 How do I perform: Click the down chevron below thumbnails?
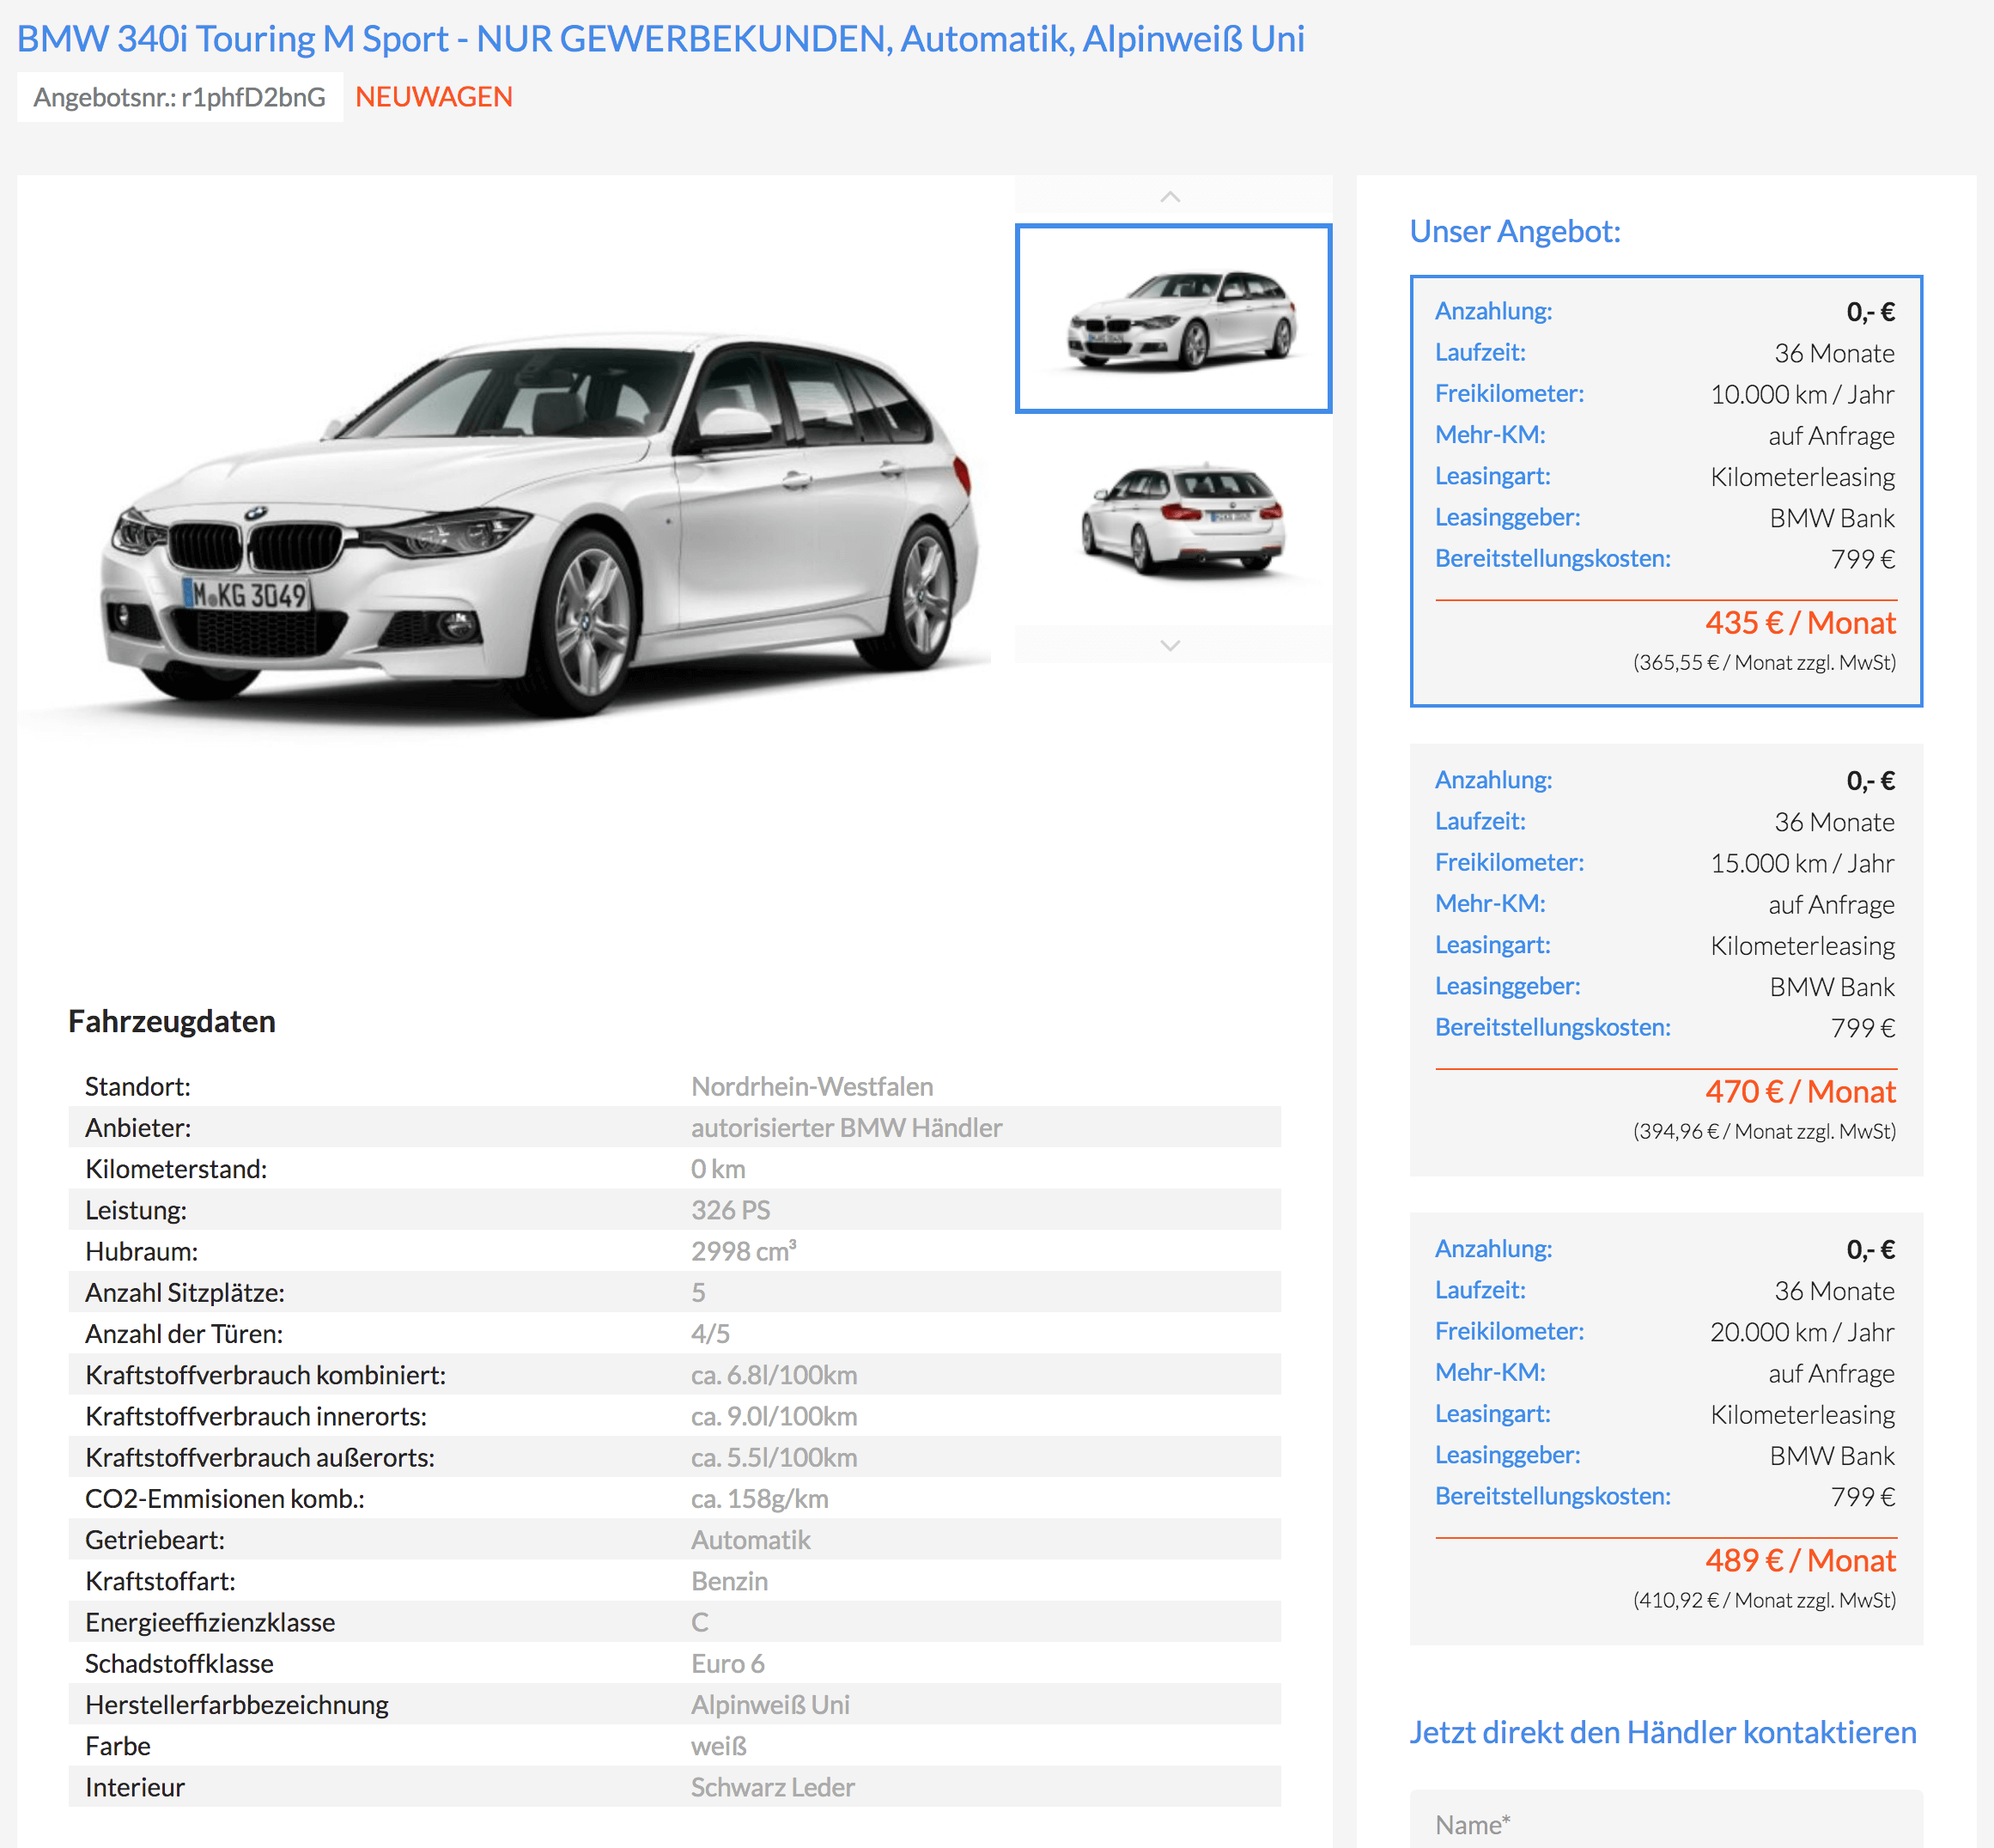coord(1171,645)
